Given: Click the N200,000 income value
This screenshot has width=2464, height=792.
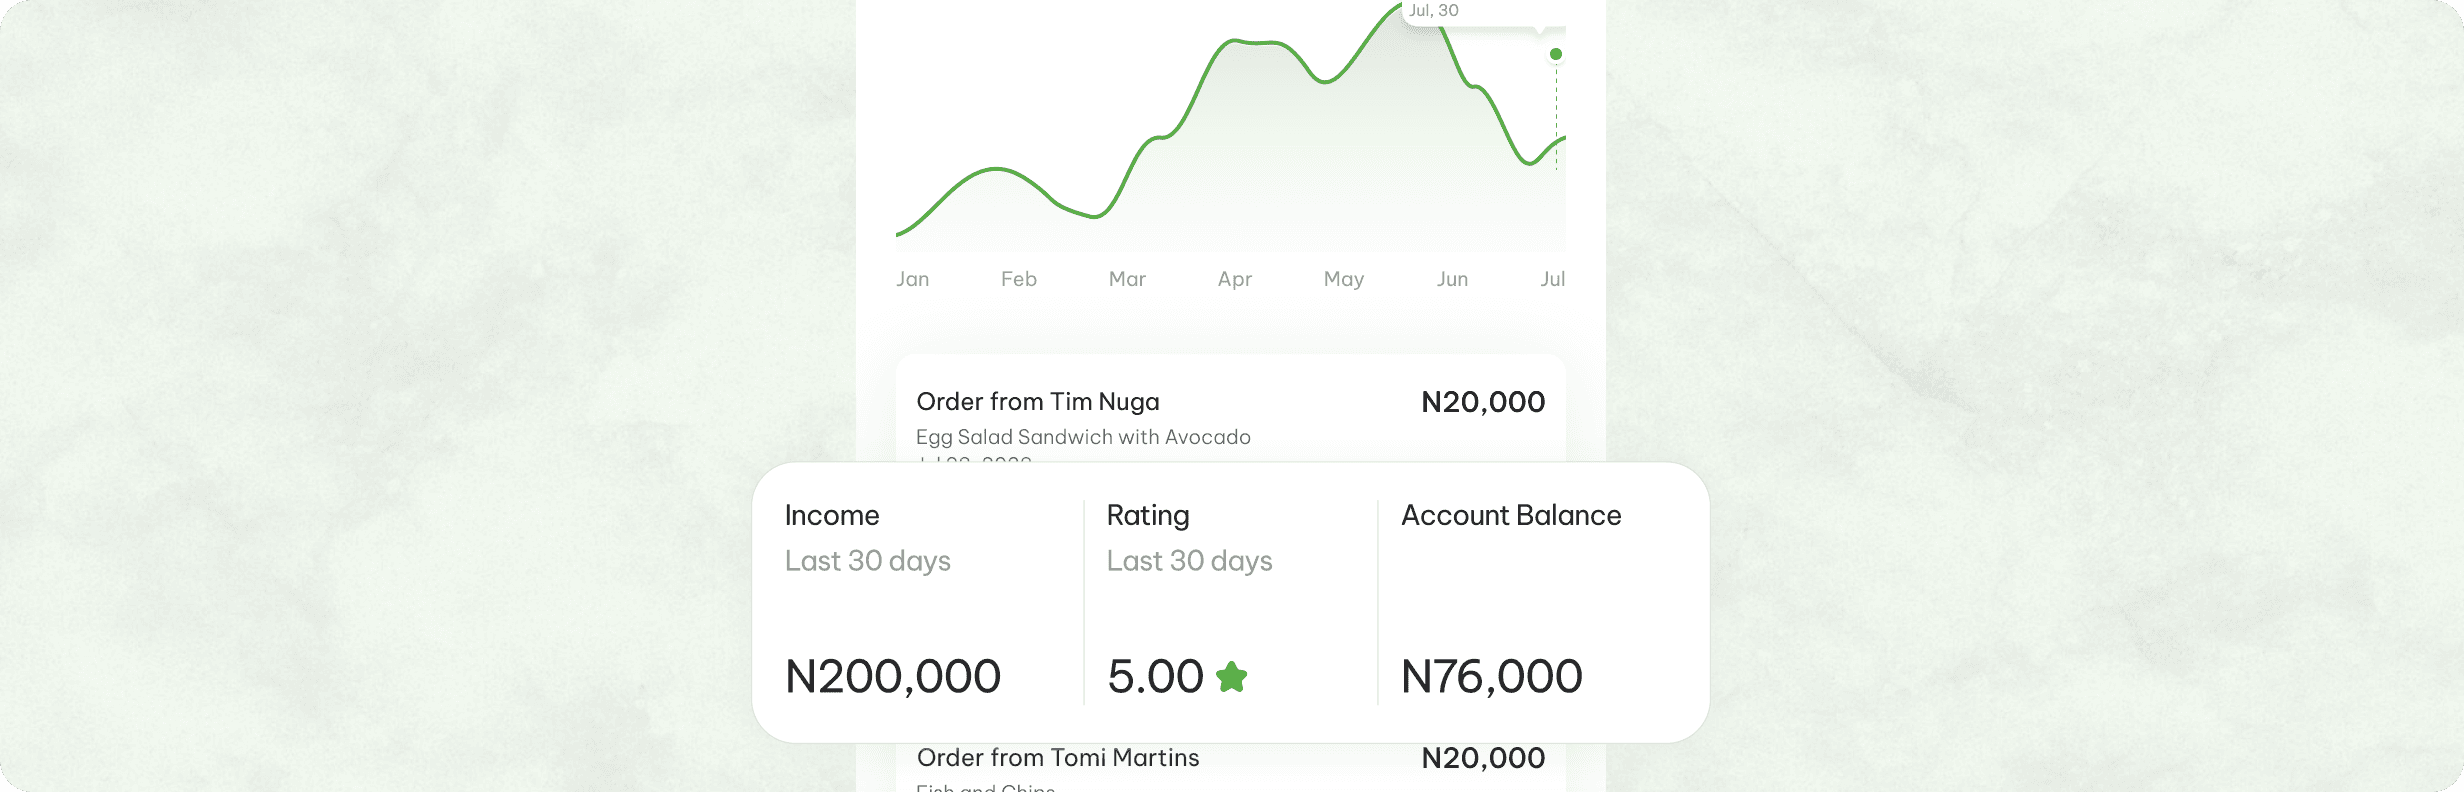Looking at the screenshot, I should pyautogui.click(x=893, y=677).
